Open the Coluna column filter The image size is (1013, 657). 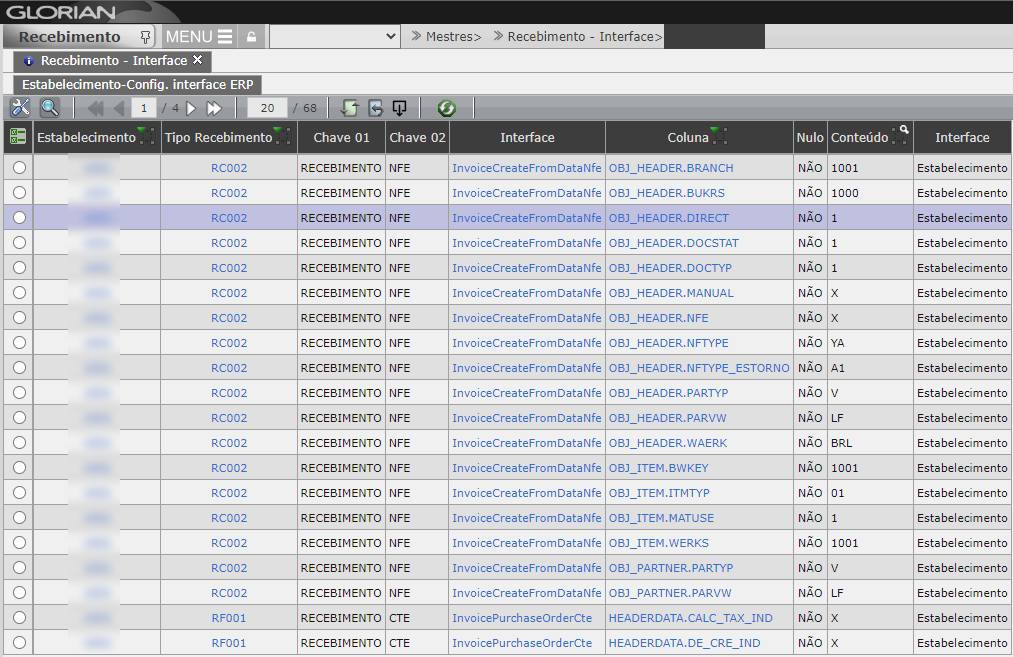718,136
